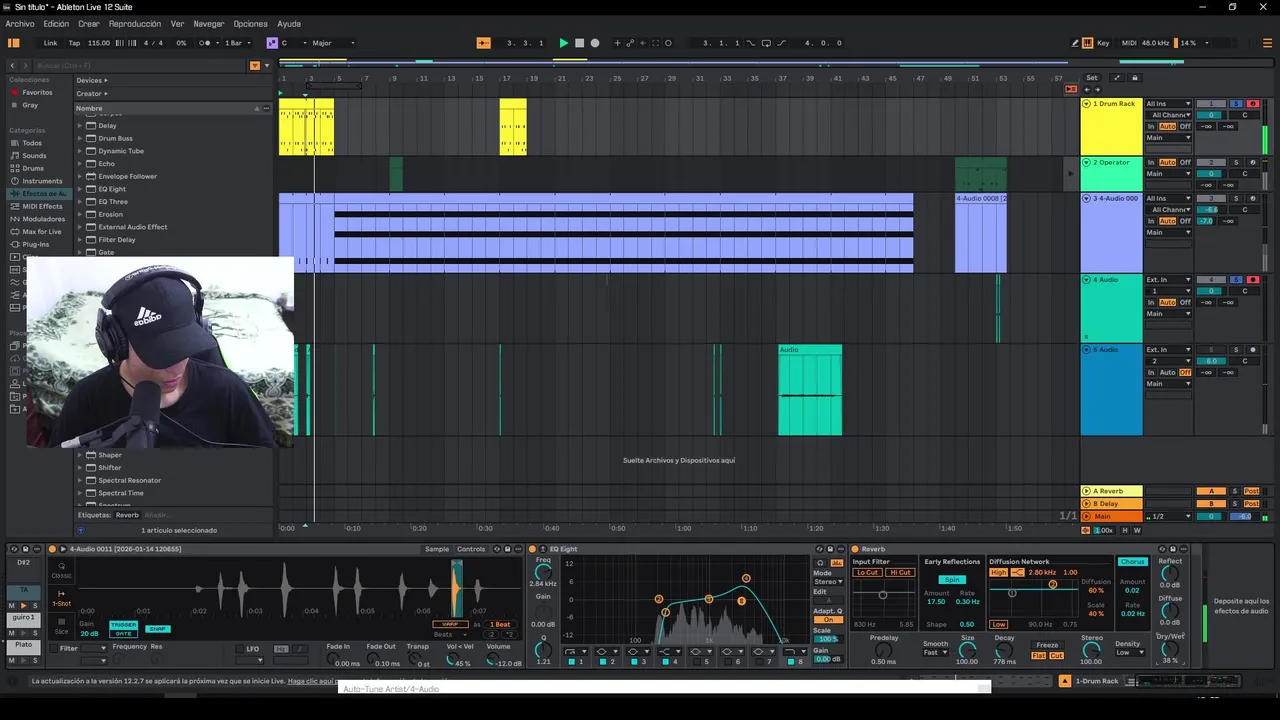The image size is (1280, 720).
Task: Open the Reproducción menu
Action: (135, 24)
